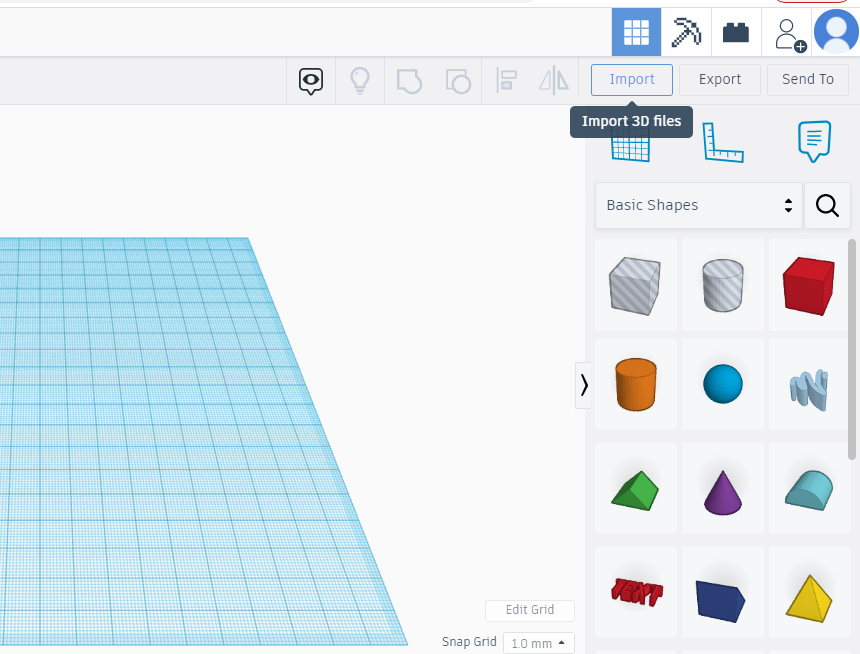Screen dimensions: 860x654
Task: Select the Flip/Mirror tool
Action: 554,80
